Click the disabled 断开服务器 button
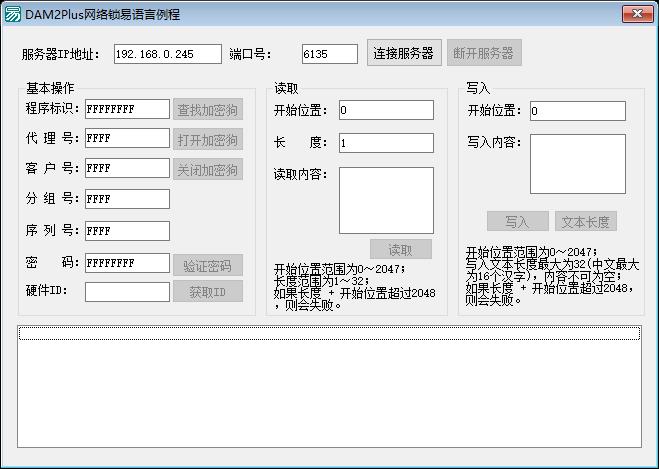This screenshot has width=659, height=469. coord(484,53)
